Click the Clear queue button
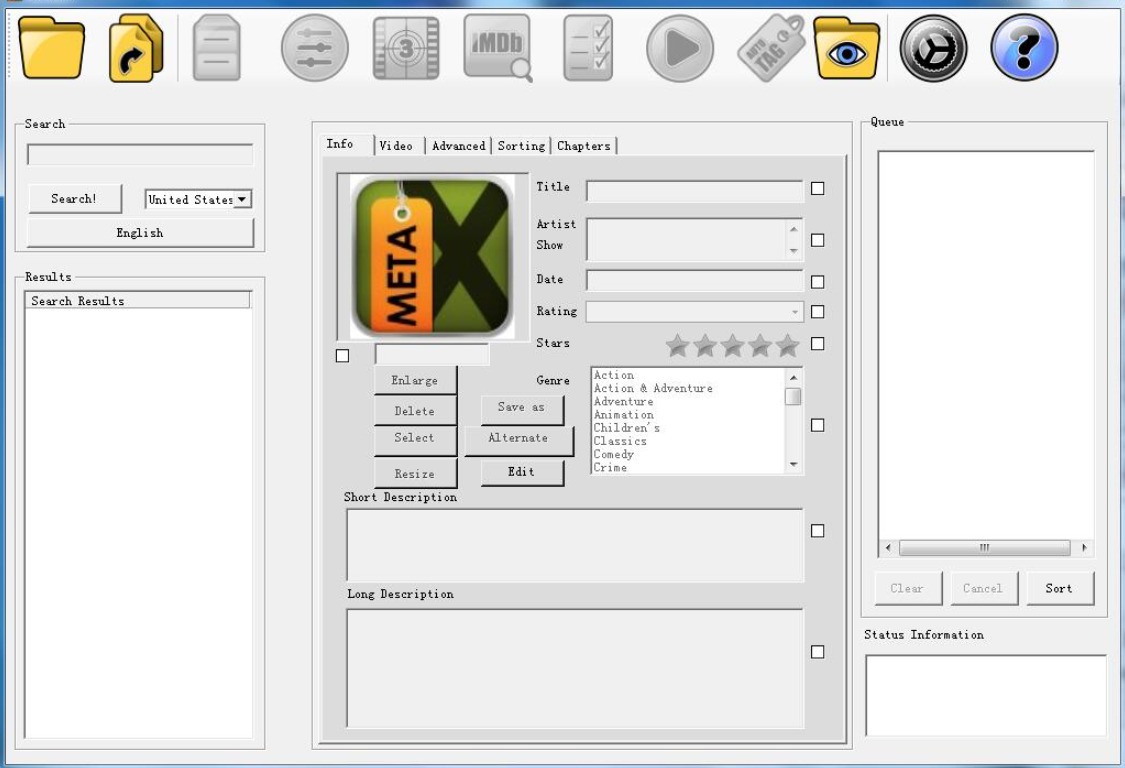1125x768 pixels. pos(908,588)
